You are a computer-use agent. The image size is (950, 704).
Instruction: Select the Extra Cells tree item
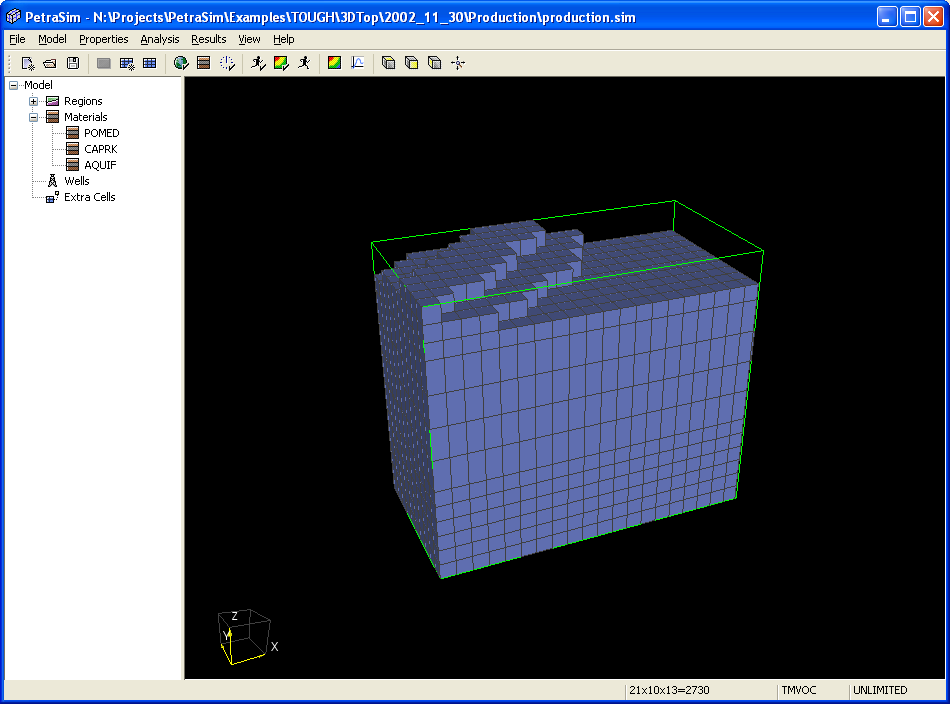pos(89,197)
